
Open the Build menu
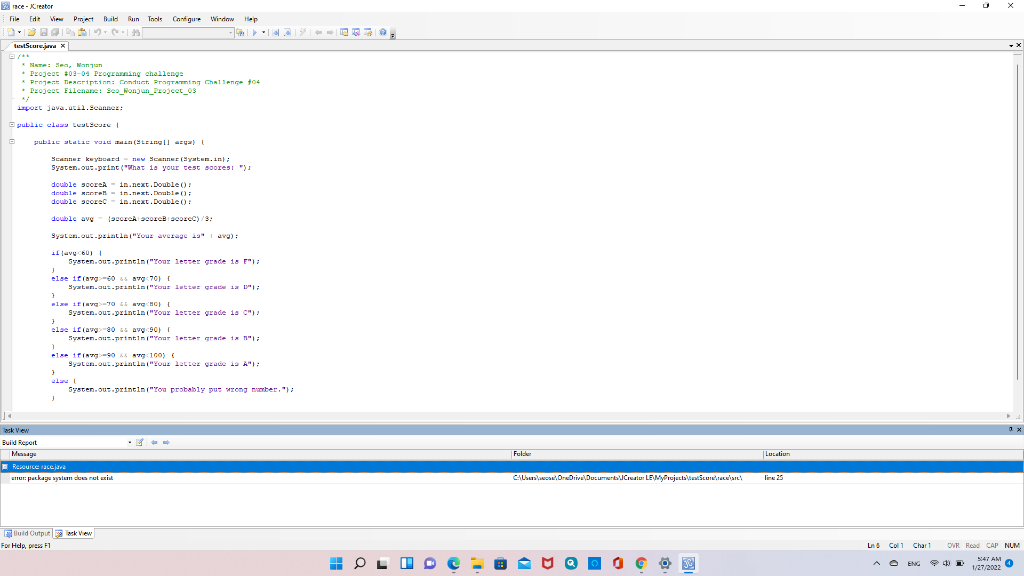(x=110, y=17)
